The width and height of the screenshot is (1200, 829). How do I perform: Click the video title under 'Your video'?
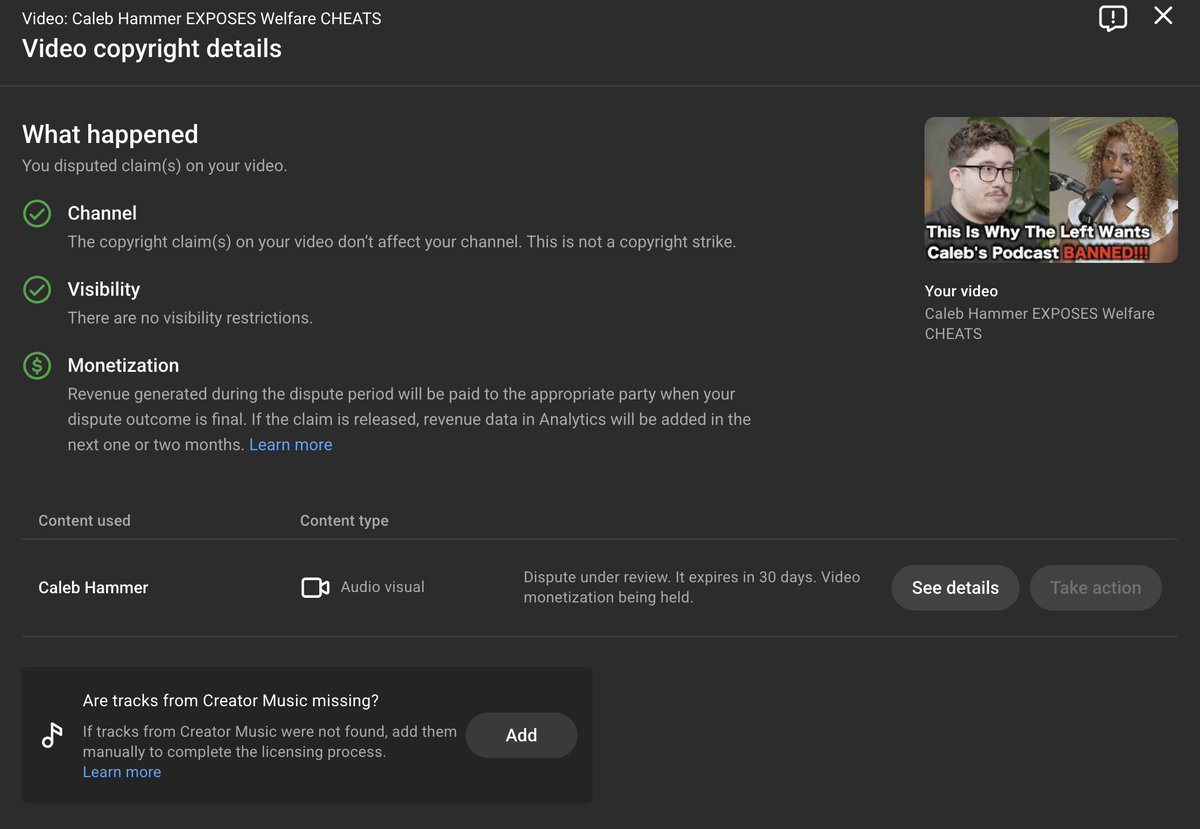click(x=1039, y=323)
